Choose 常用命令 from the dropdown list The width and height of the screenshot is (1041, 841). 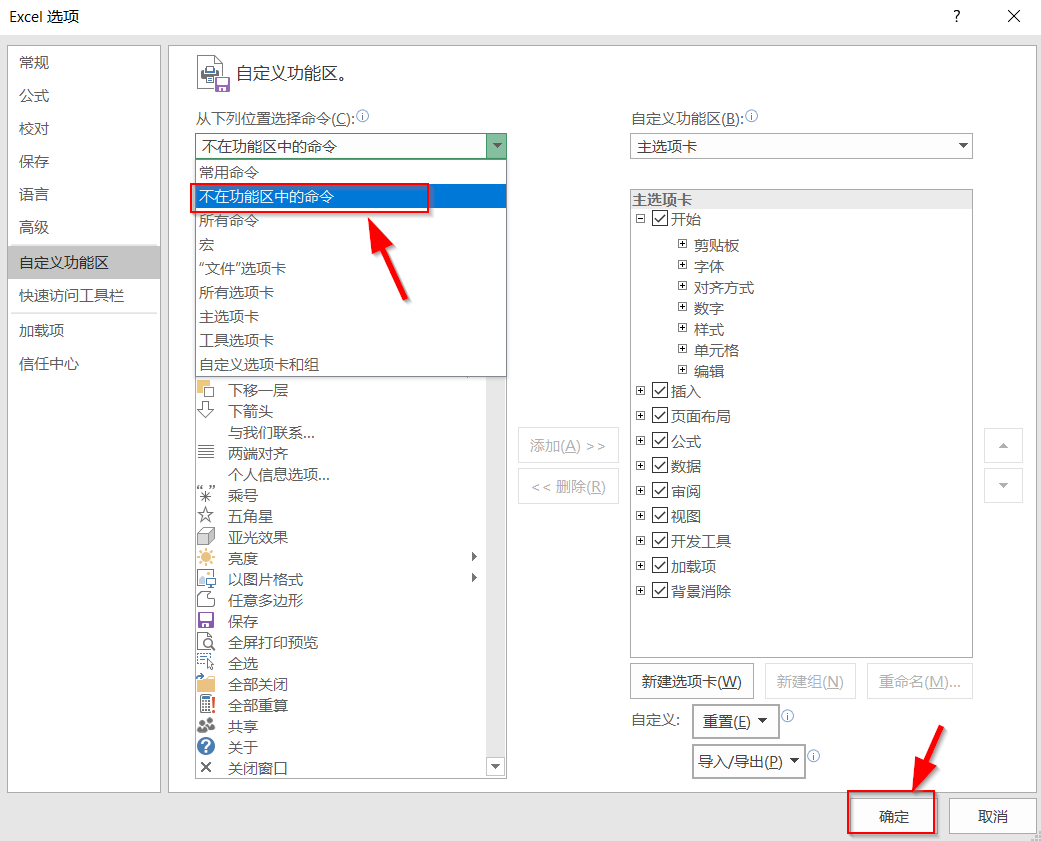[x=351, y=173]
